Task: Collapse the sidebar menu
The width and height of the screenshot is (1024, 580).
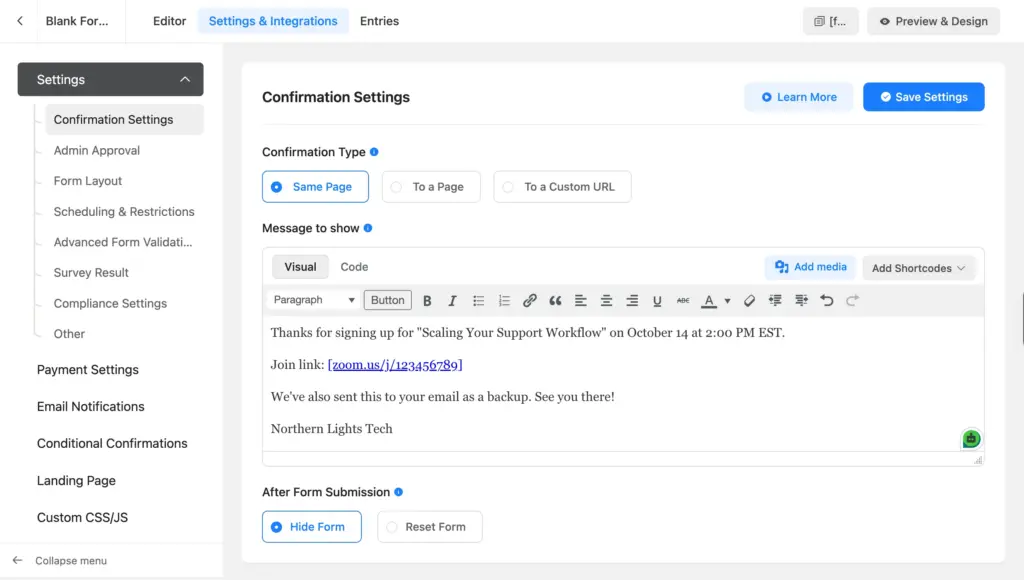Action: (60, 560)
